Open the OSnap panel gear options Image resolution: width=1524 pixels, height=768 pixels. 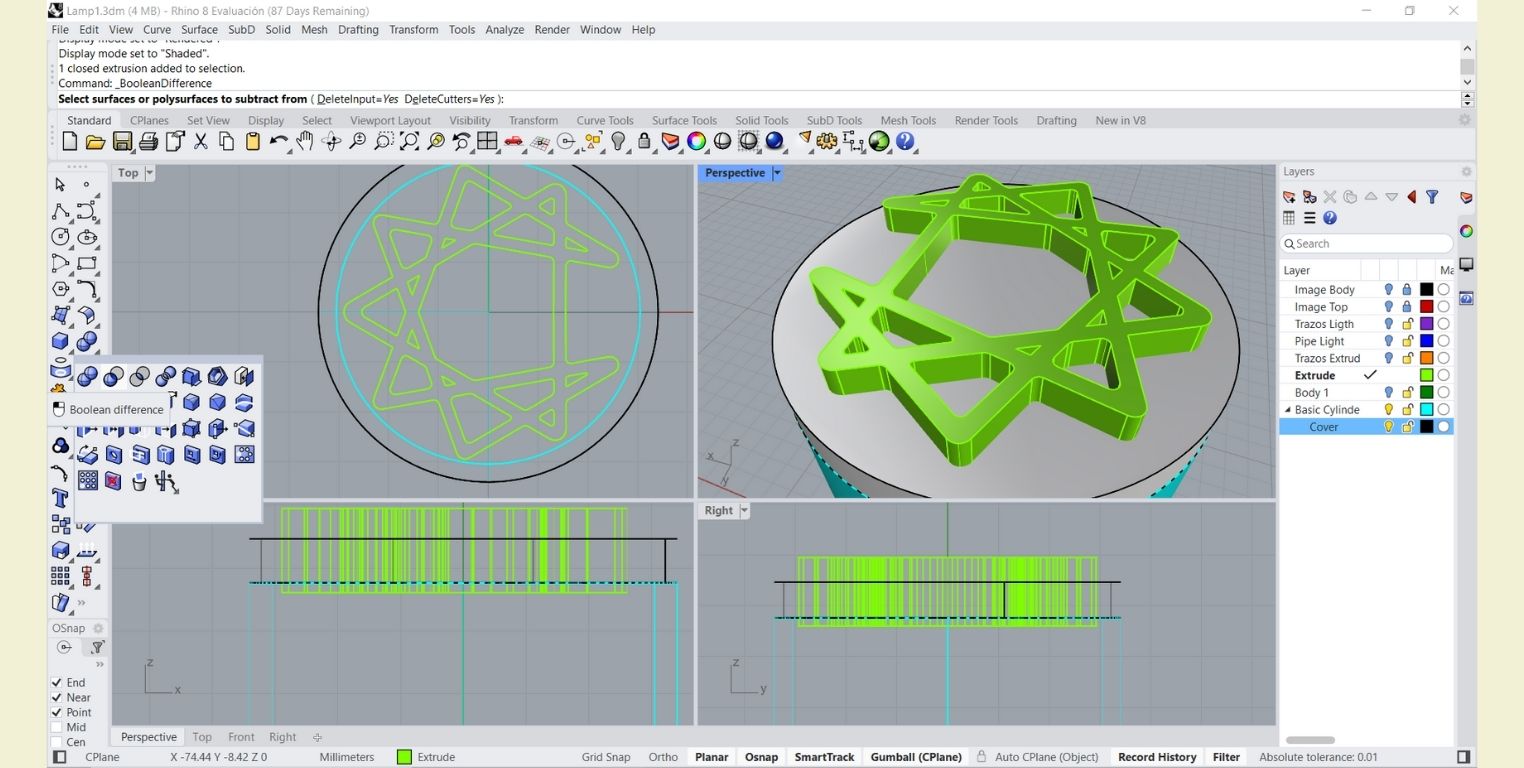point(98,629)
